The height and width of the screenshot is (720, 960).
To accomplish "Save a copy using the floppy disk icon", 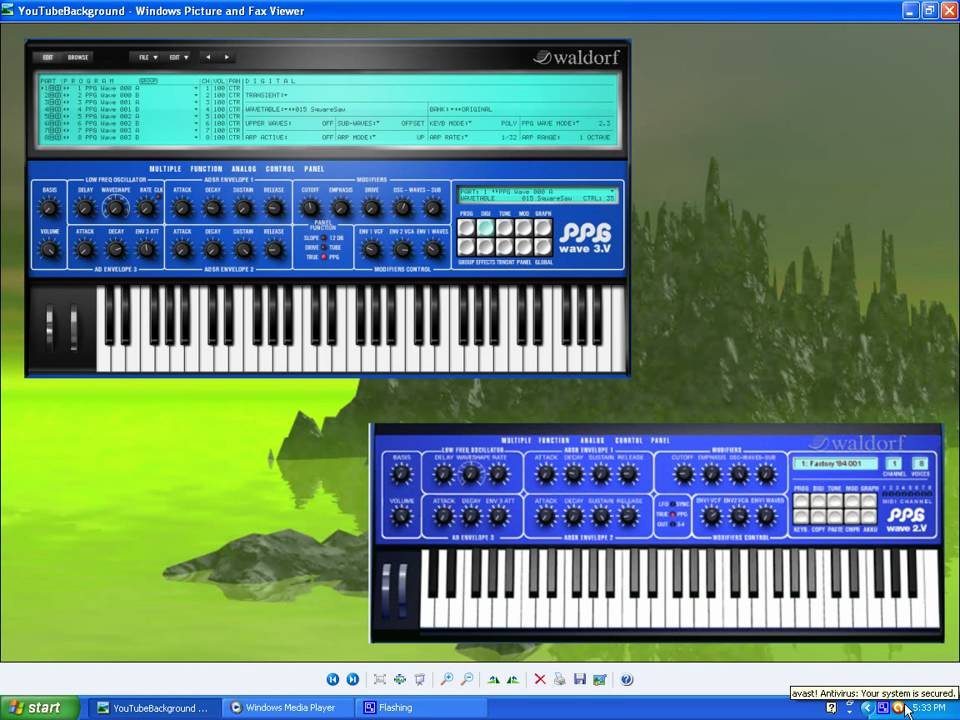I will [580, 679].
